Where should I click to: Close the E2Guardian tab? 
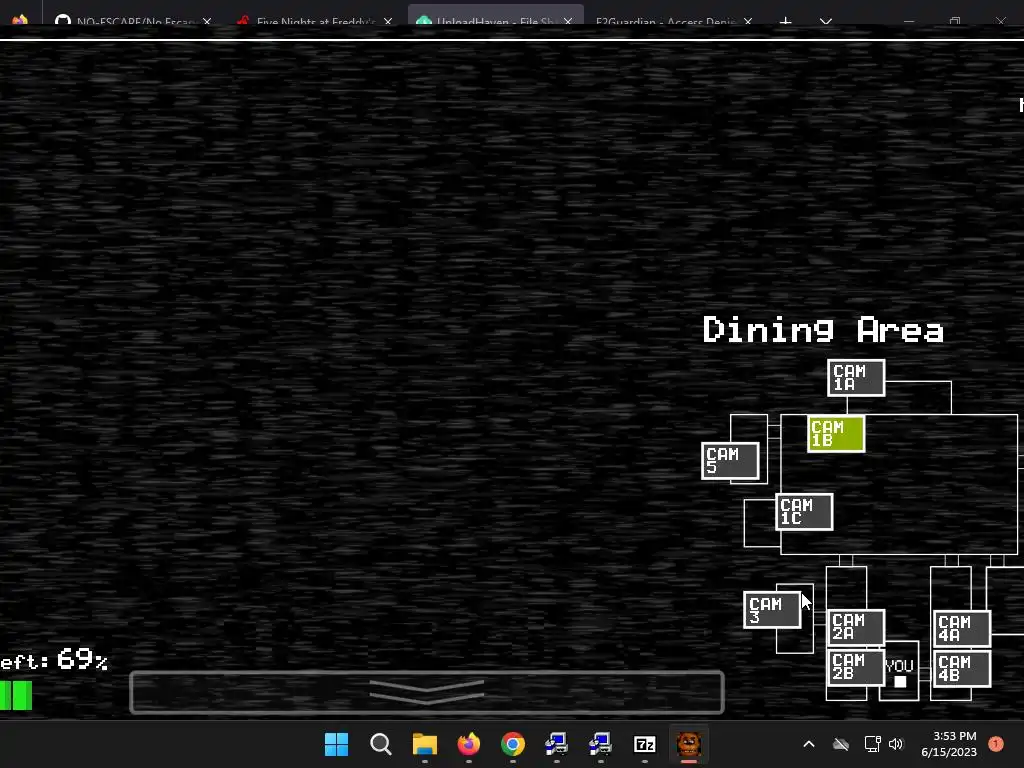748,22
